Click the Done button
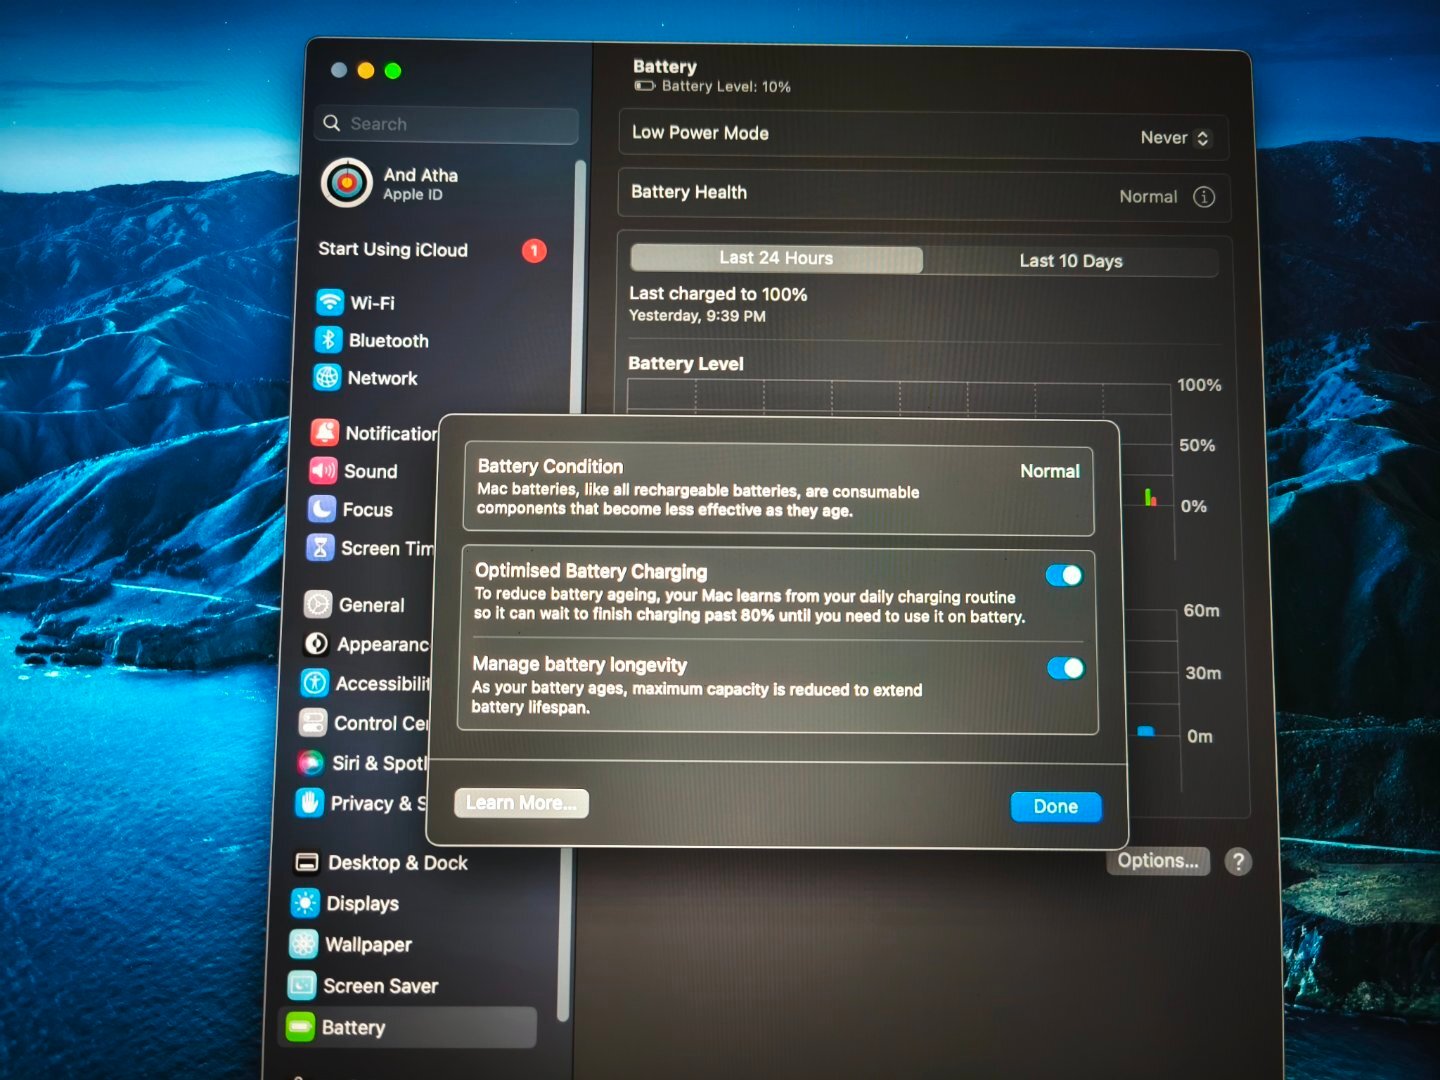This screenshot has height=1080, width=1440. (x=1056, y=807)
